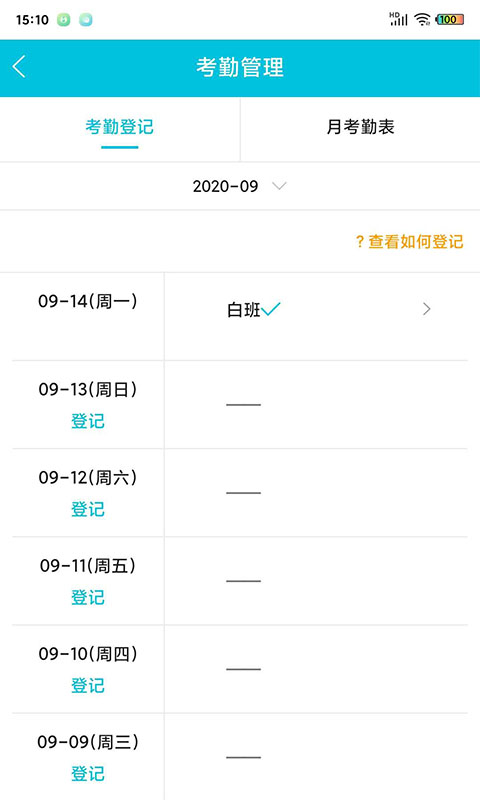
Task: Open the 查看如何登记 help link
Action: (410, 241)
